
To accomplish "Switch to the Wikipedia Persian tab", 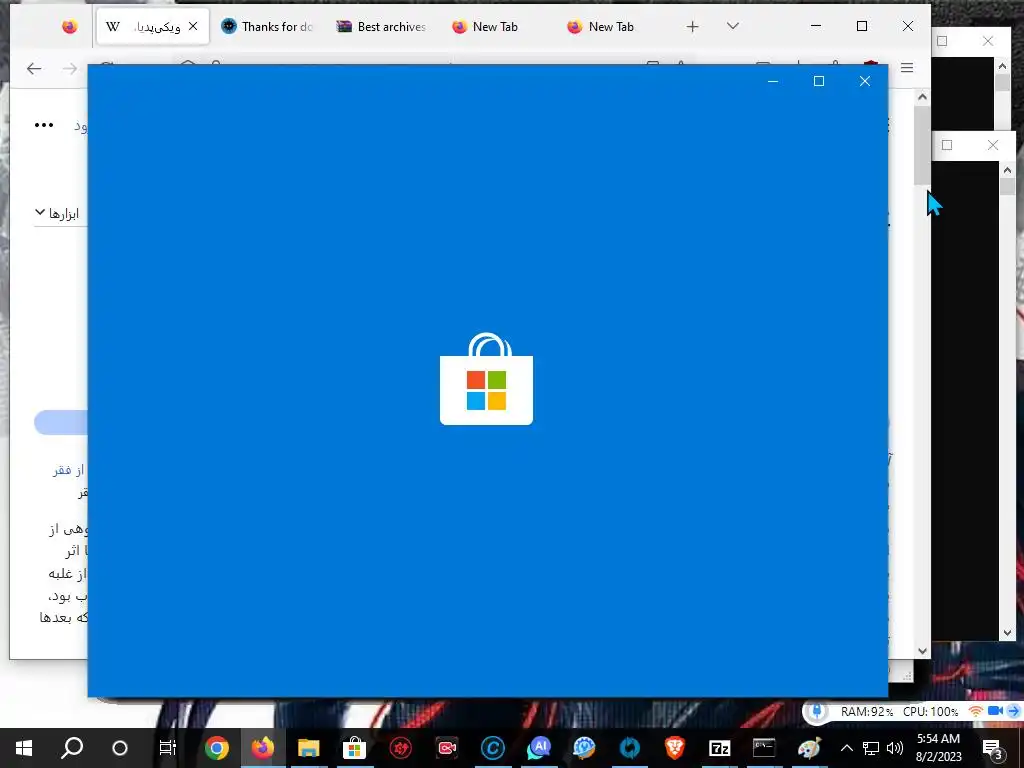I will (x=153, y=26).
